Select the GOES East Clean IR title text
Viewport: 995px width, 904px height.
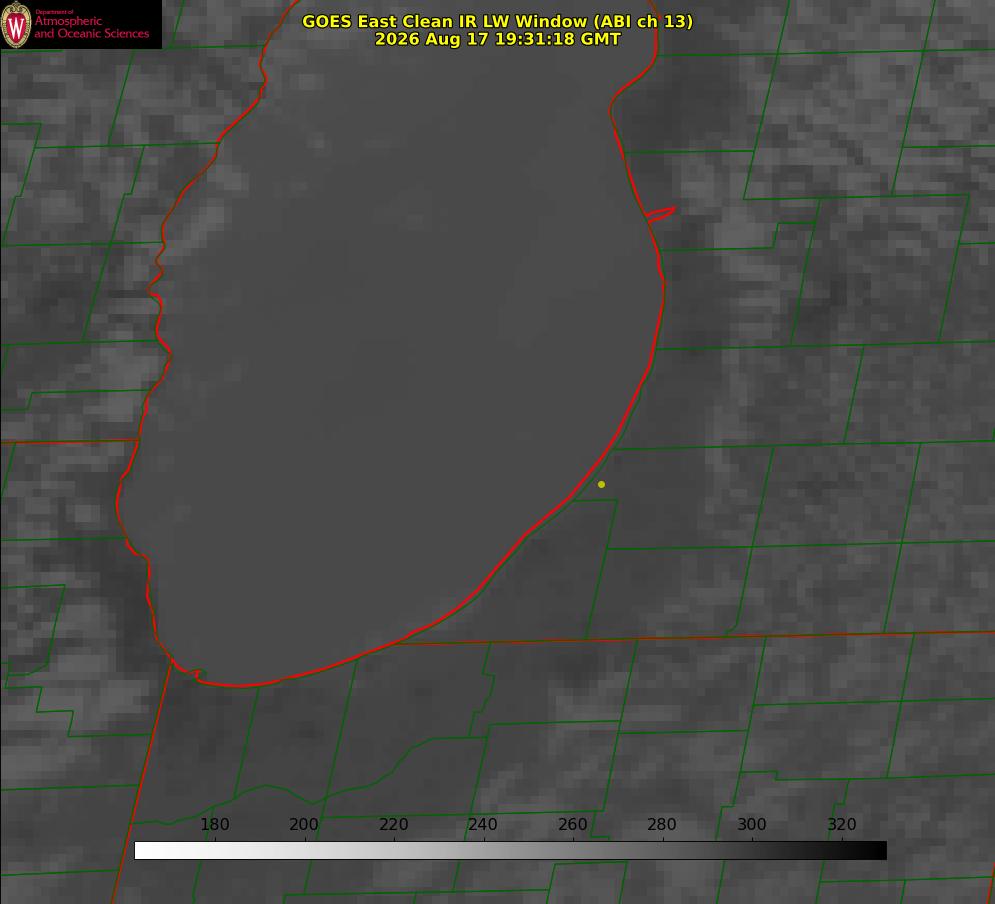coord(498,21)
